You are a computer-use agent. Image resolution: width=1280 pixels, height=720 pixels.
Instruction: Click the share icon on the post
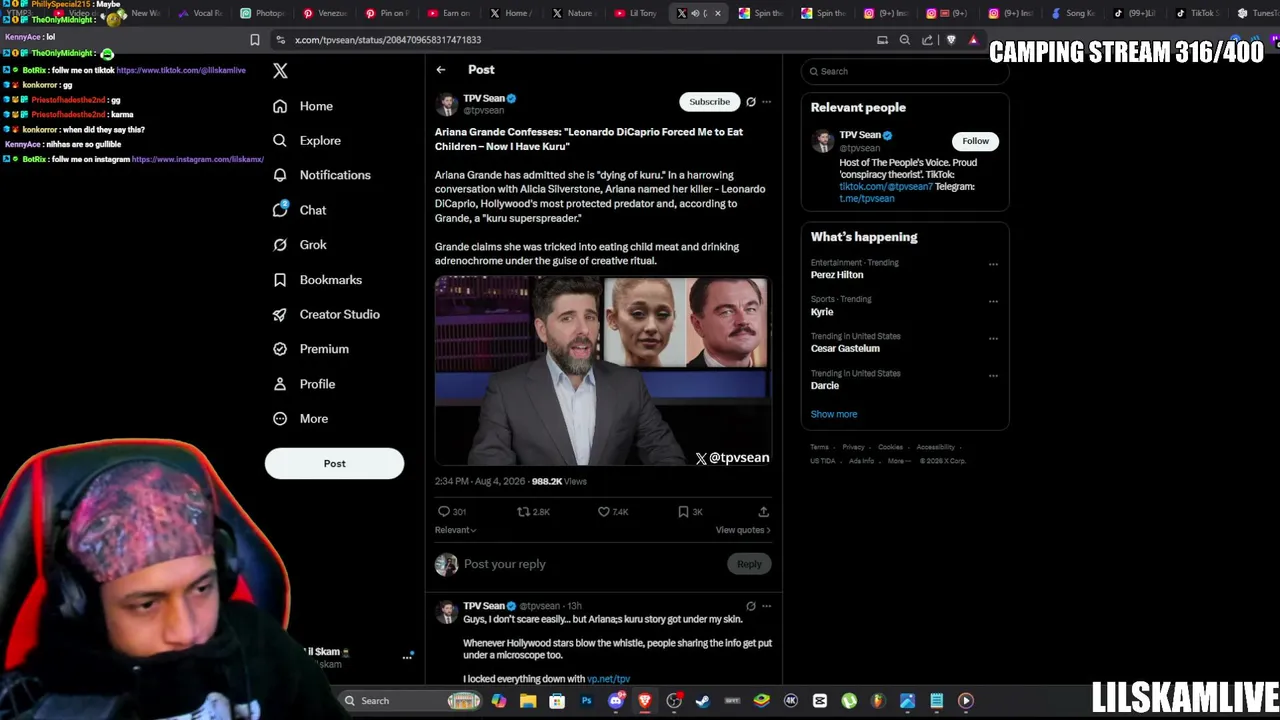coord(763,512)
